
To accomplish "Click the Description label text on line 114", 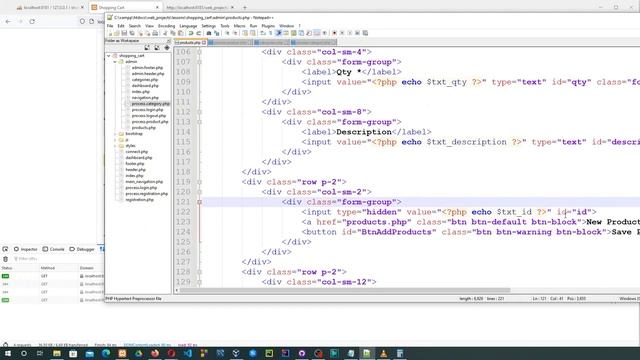I will [364, 132].
